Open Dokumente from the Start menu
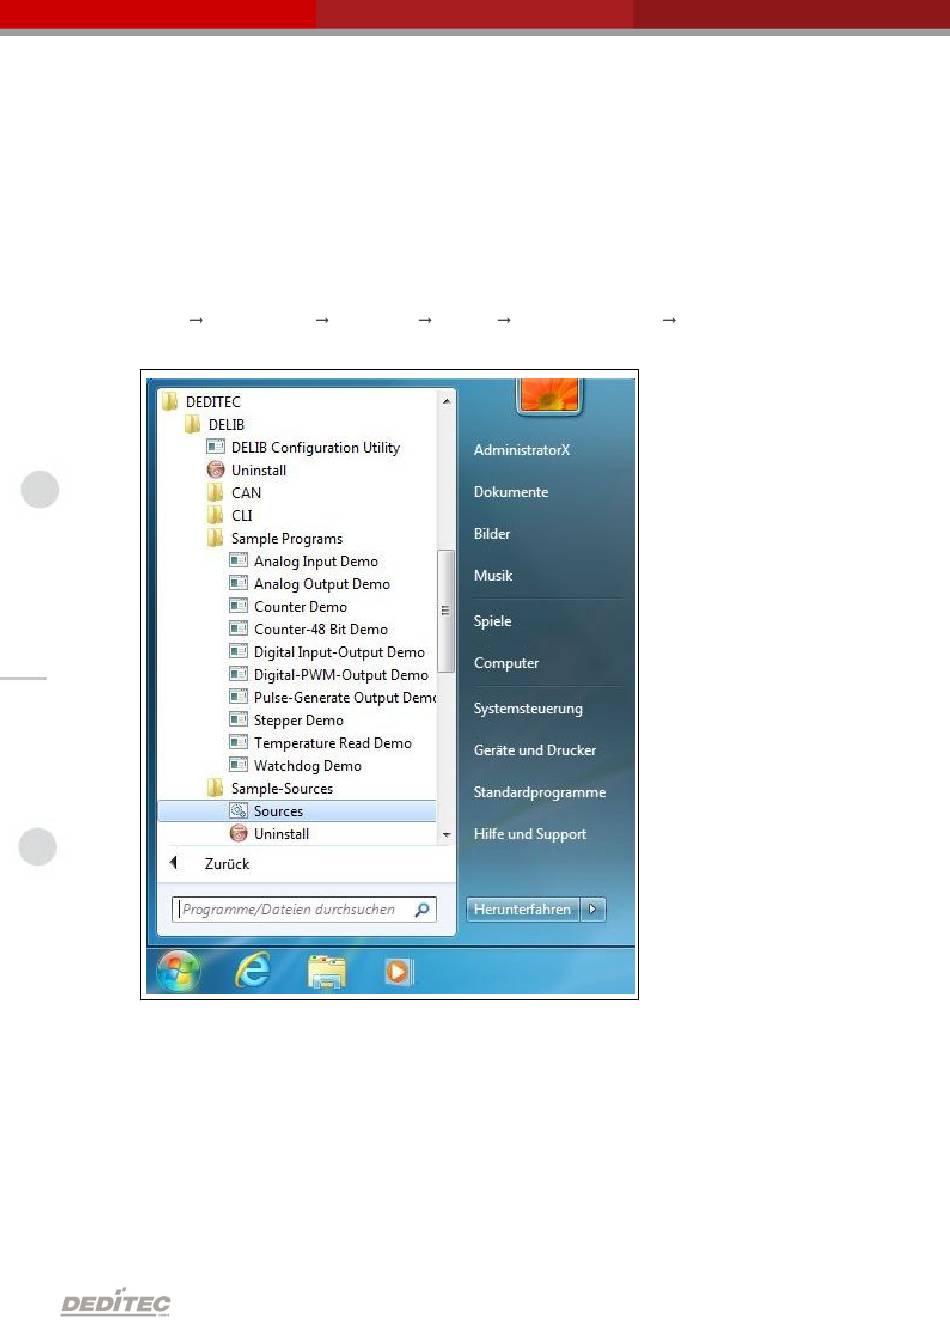950x1344 pixels. point(511,492)
